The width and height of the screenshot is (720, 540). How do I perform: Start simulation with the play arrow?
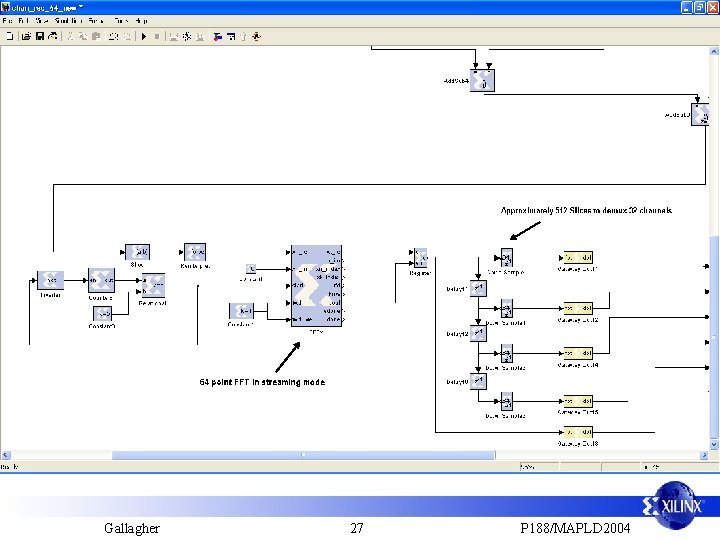[x=144, y=36]
